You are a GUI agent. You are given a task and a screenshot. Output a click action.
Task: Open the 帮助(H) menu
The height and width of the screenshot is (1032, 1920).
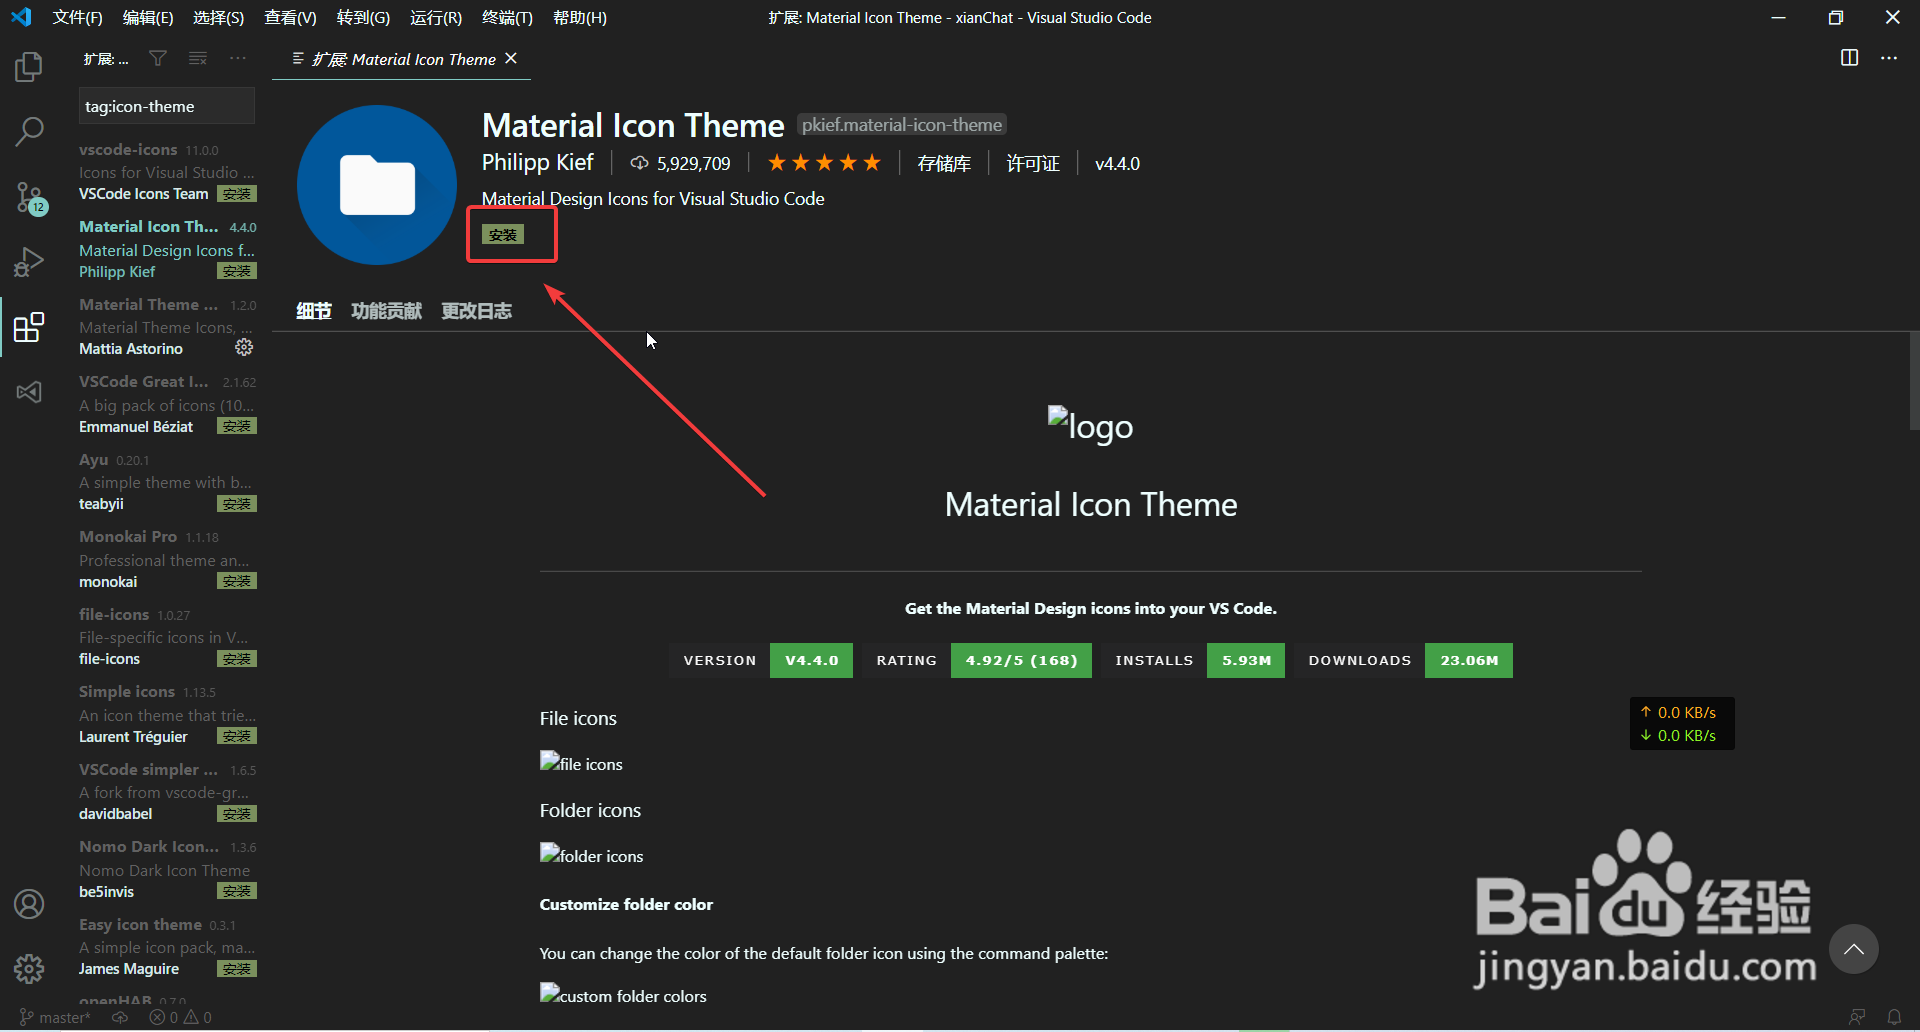[580, 18]
